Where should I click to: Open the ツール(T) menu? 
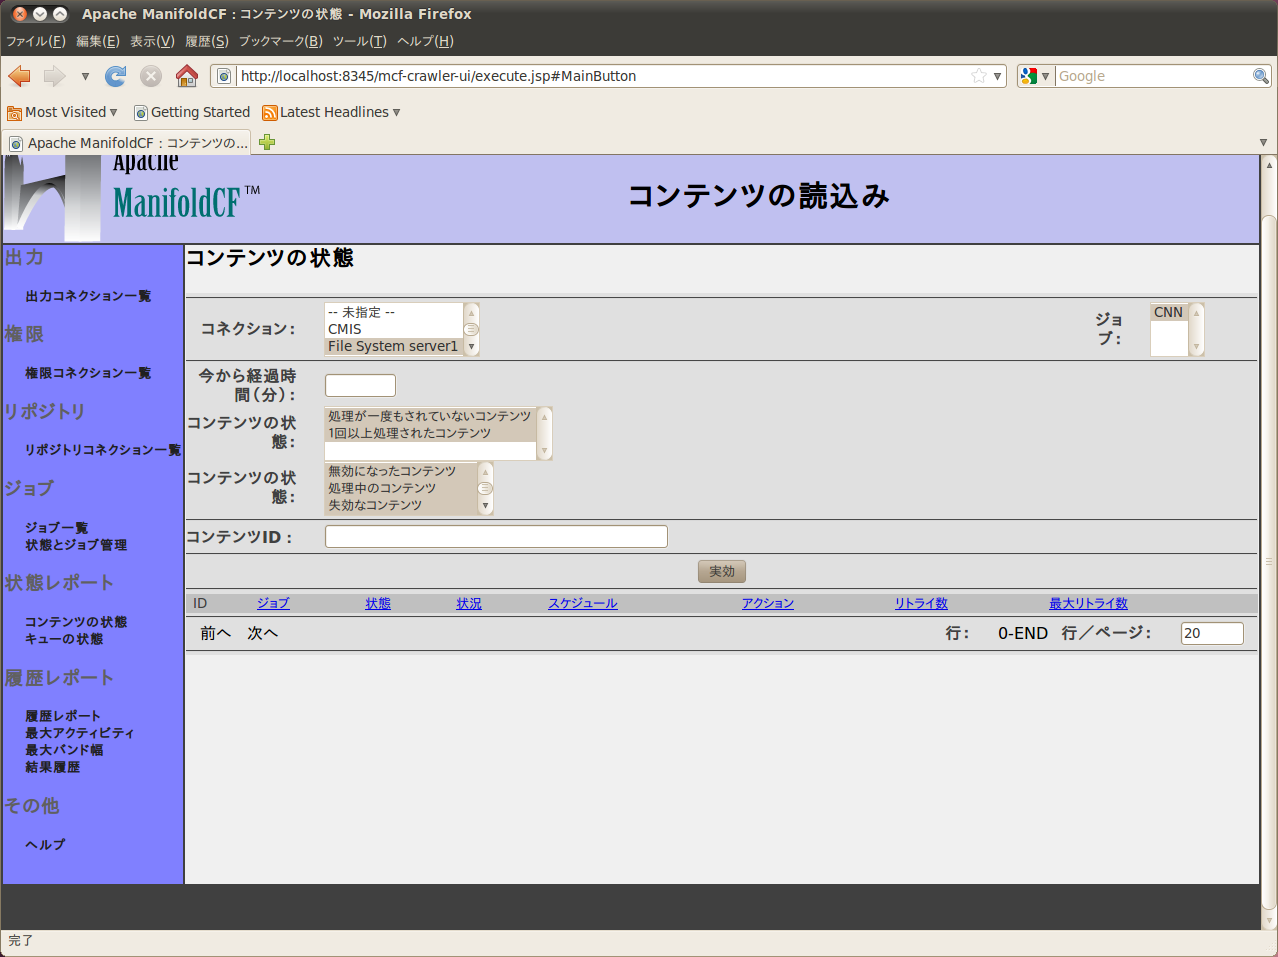[359, 41]
